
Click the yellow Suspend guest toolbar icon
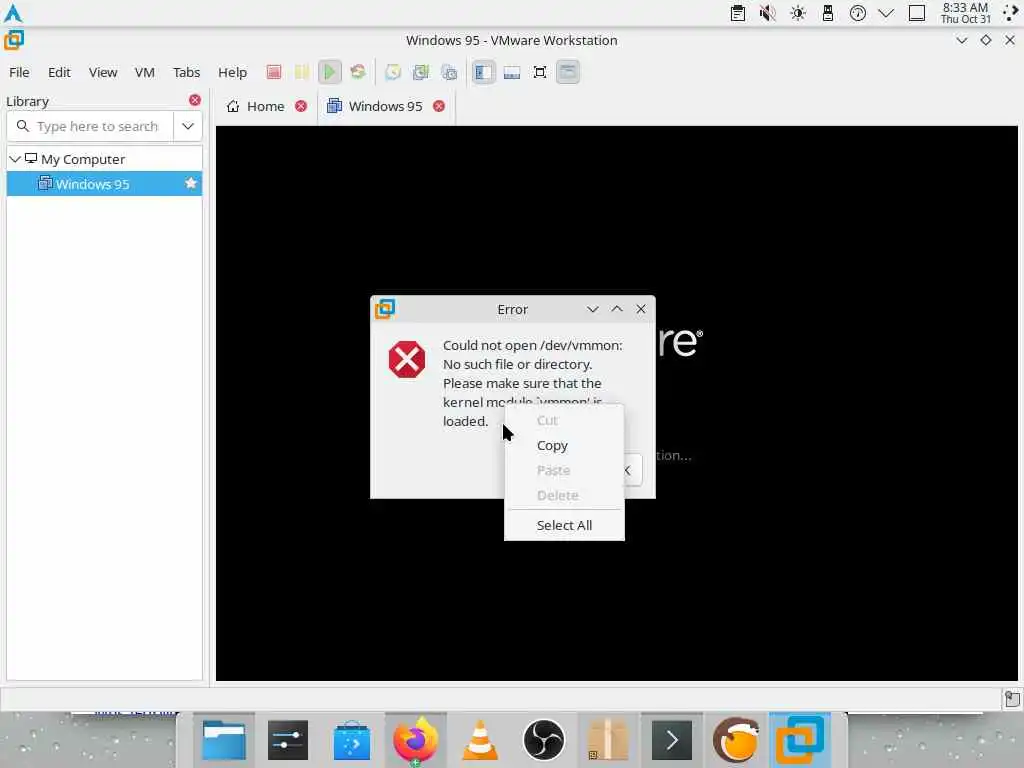302,72
